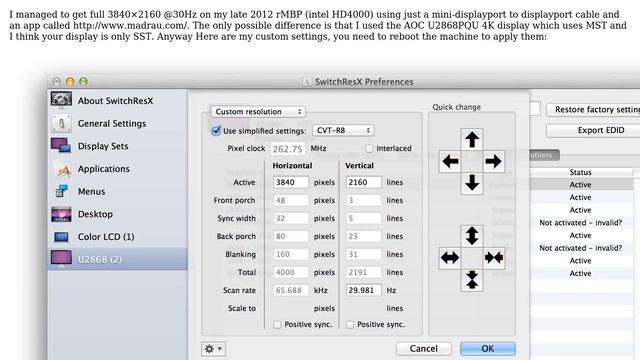
Task: Enable the Interlaced checkbox
Action: (369, 149)
